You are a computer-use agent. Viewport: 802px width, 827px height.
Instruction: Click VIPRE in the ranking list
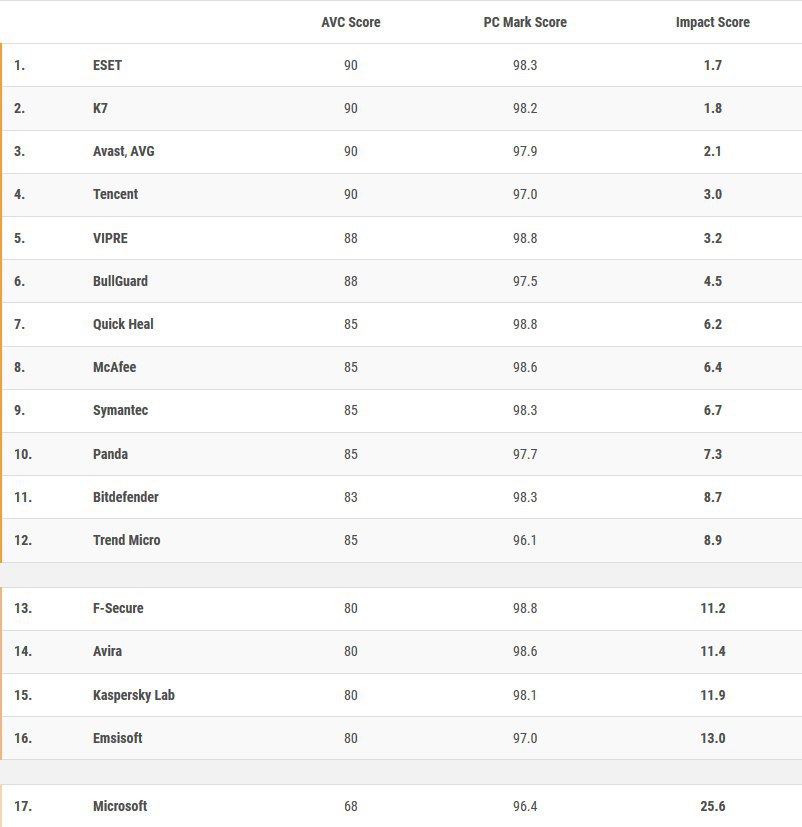[110, 238]
